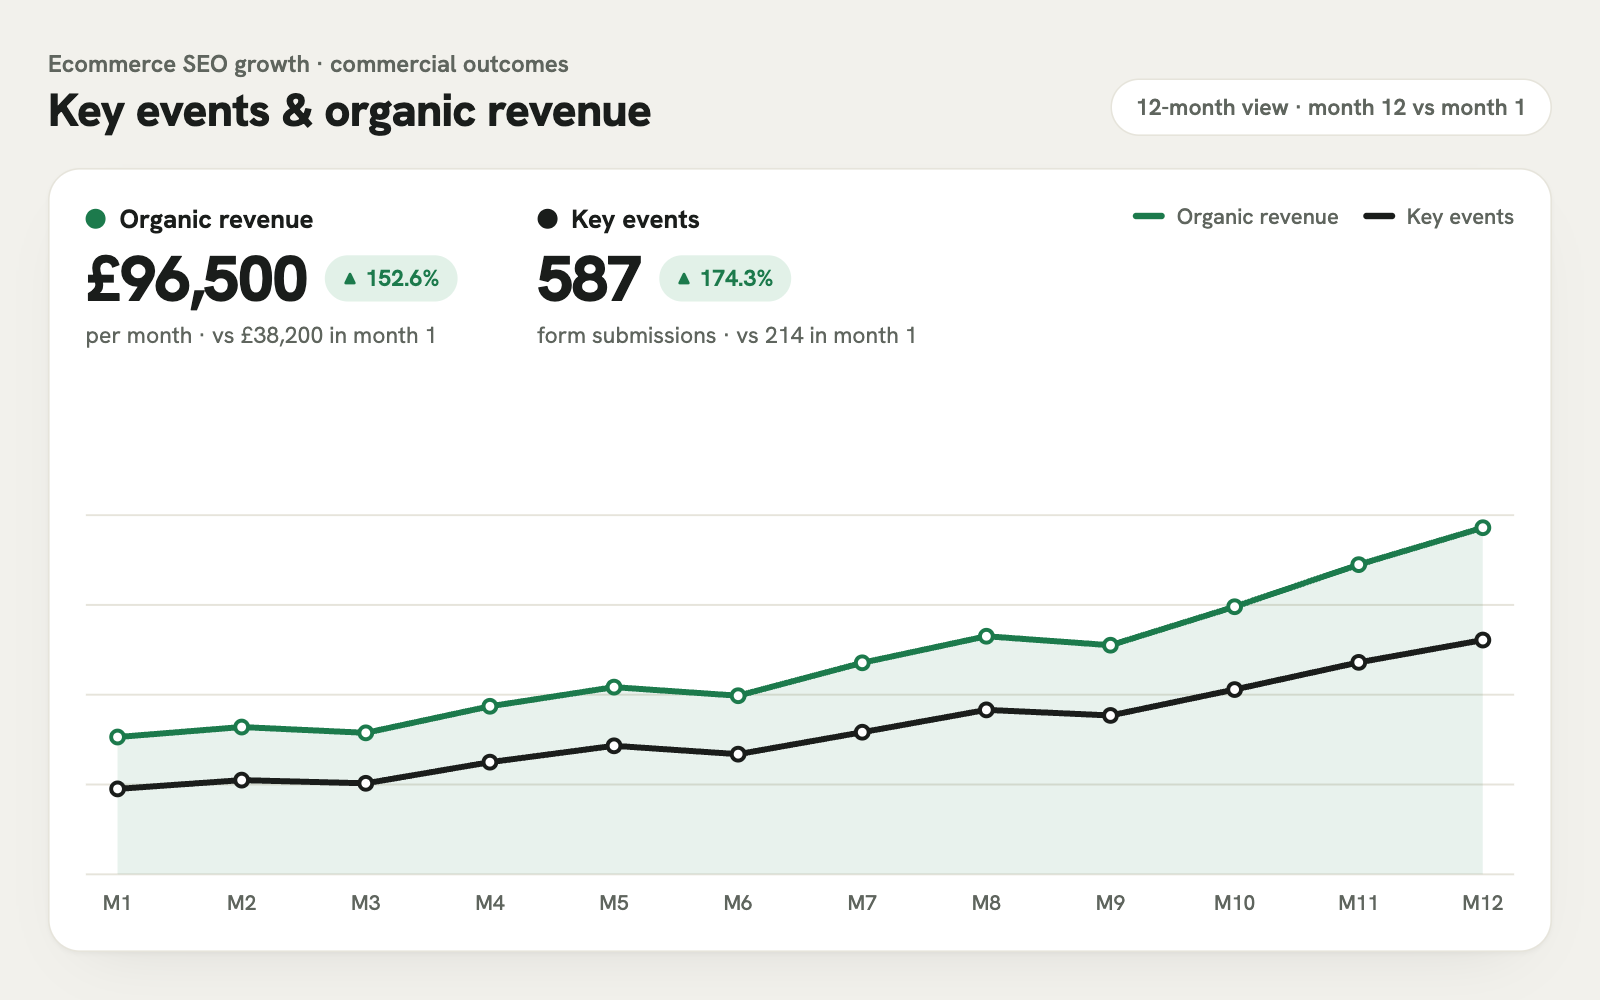Click the Organic revenue point at M5

614,687
